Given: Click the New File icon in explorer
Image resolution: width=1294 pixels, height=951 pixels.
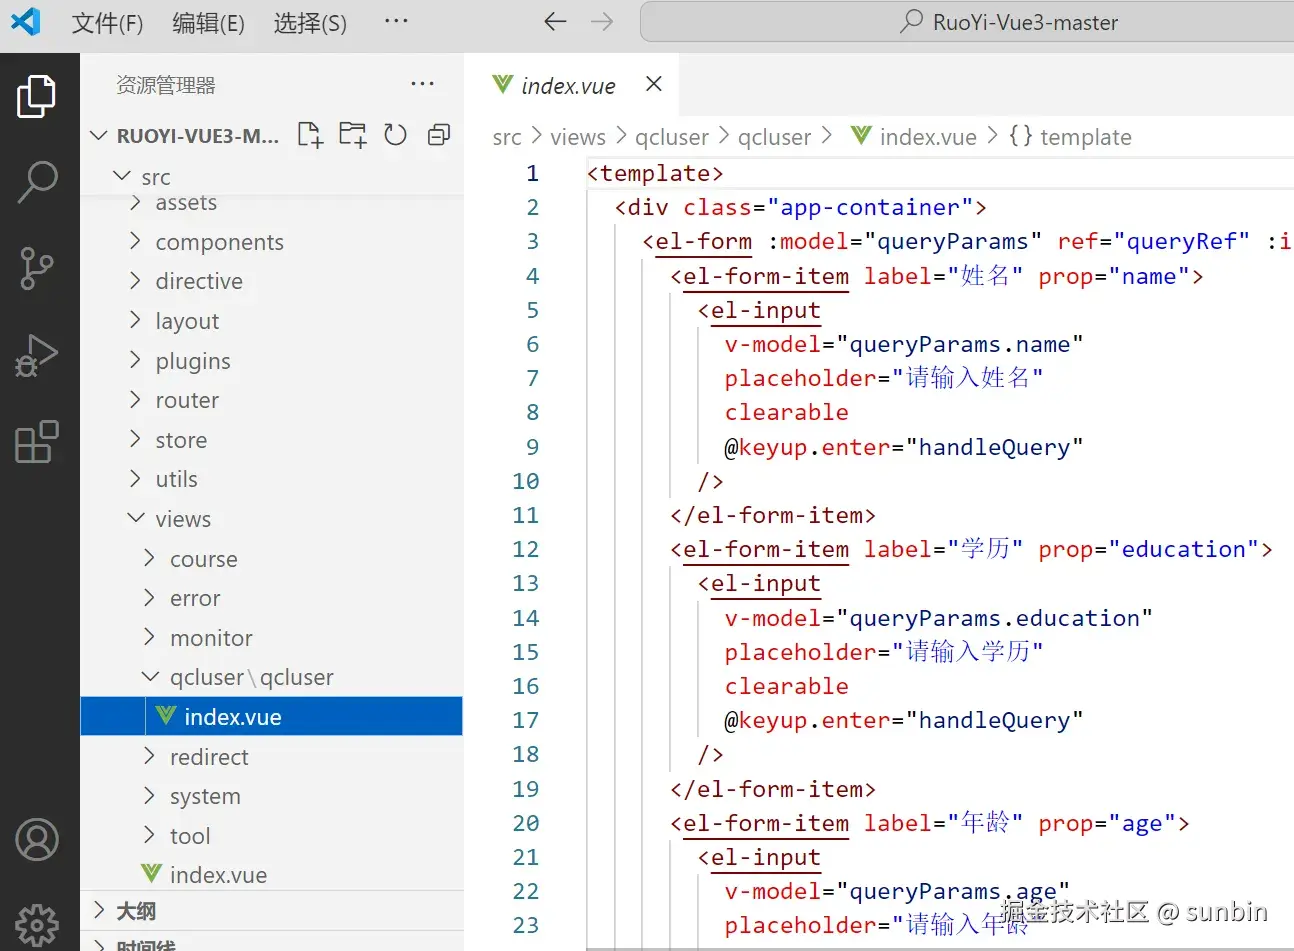Looking at the screenshot, I should click(x=310, y=135).
